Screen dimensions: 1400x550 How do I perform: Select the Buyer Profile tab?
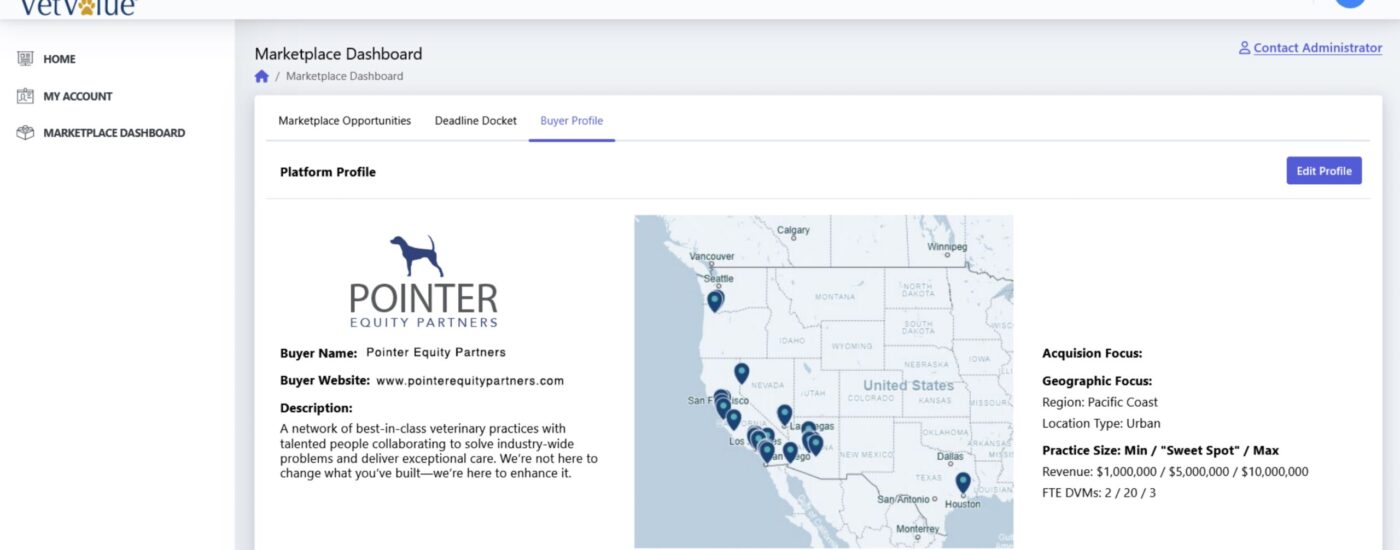(x=572, y=121)
